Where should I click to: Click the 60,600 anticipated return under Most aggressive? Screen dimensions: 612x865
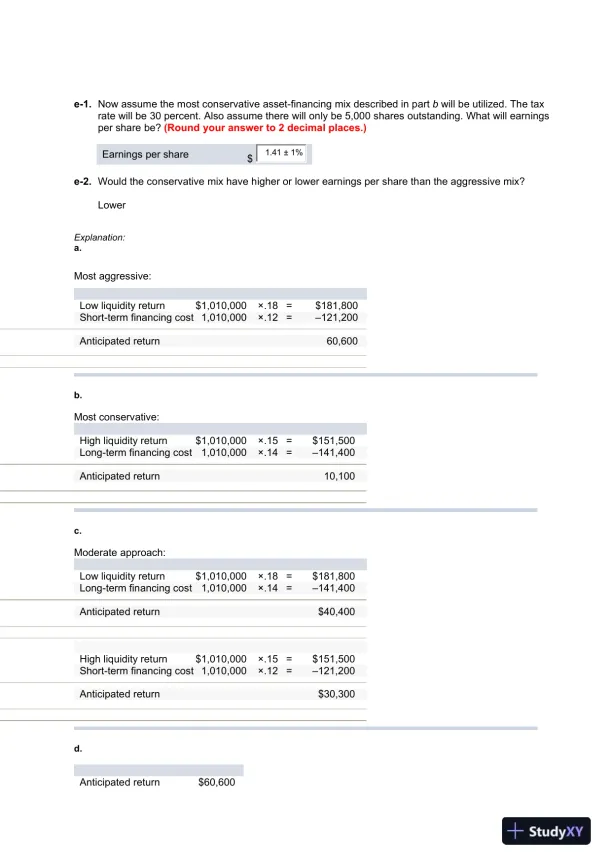pos(341,341)
